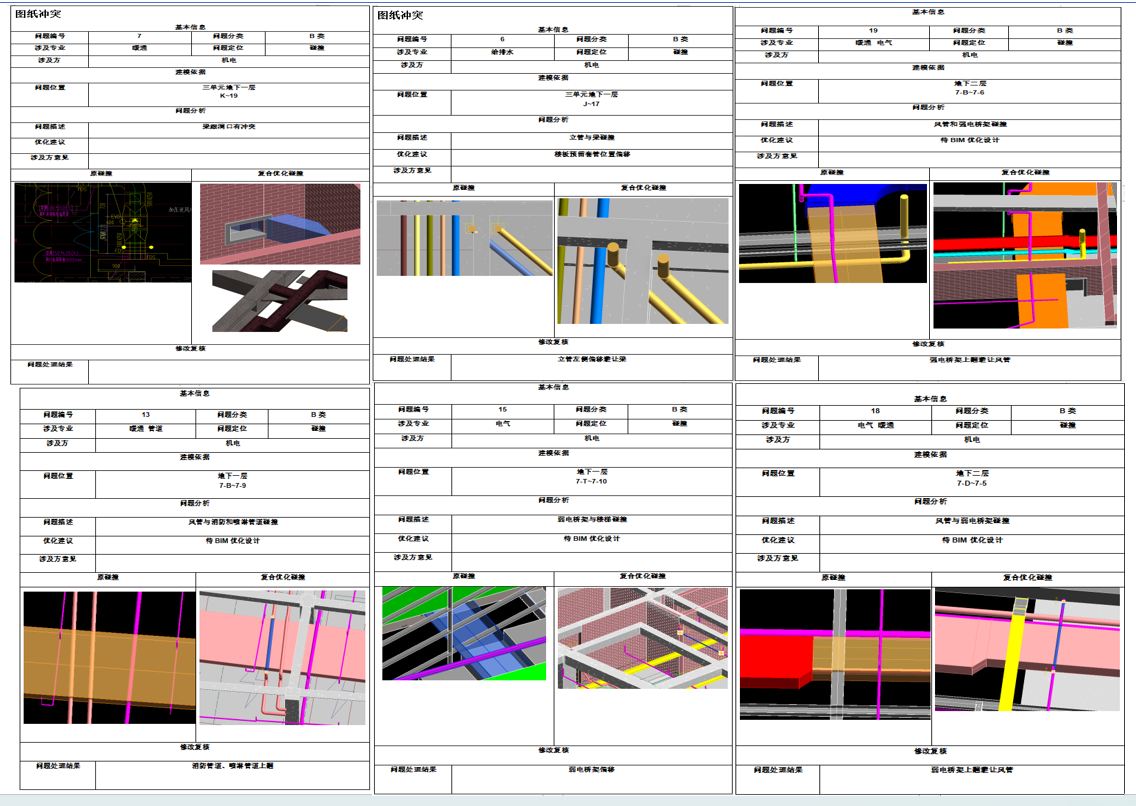Click issue 13 original clash duct image
This screenshot has height=806, width=1136.
[109, 657]
